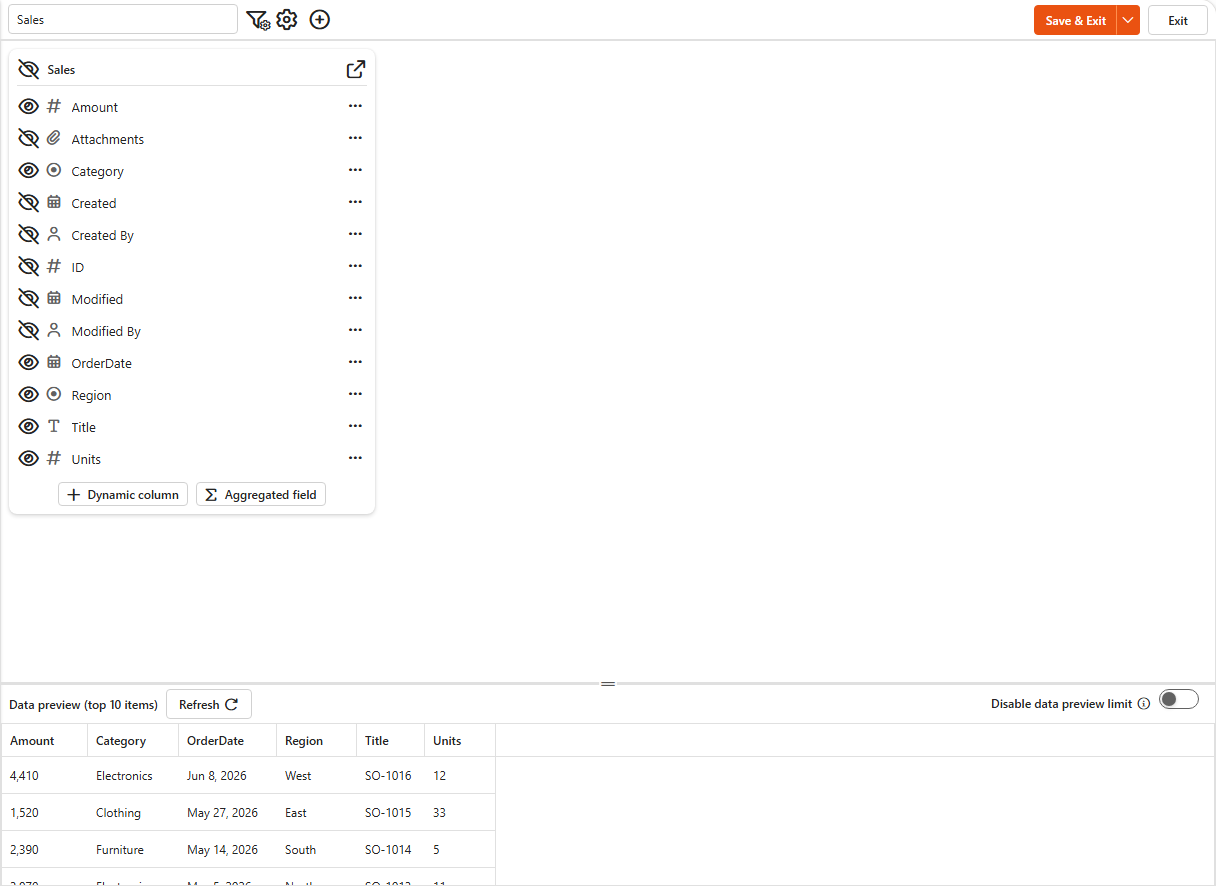
Task: Click the Amount column header
Action: (x=44, y=741)
